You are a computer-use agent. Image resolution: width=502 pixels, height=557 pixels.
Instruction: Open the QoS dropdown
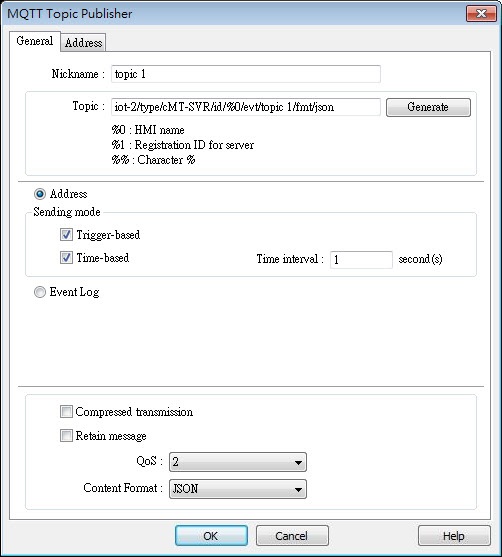(238, 462)
